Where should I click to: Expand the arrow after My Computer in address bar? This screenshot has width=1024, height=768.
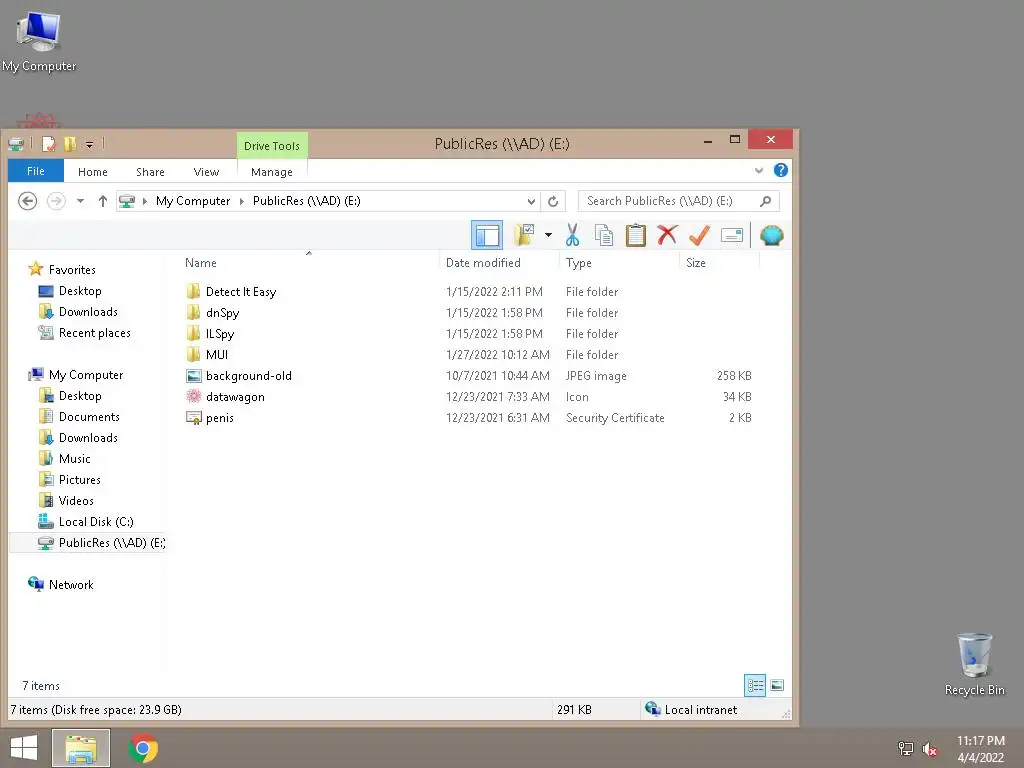tap(242, 201)
